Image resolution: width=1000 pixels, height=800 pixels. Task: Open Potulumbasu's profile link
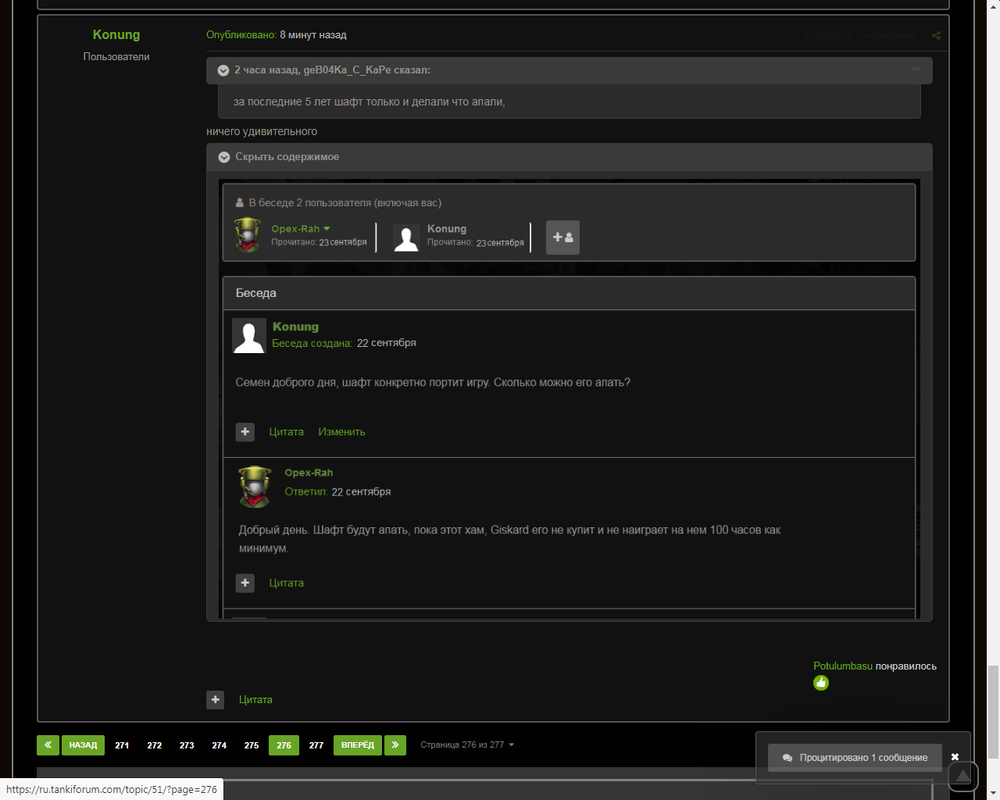pos(843,666)
